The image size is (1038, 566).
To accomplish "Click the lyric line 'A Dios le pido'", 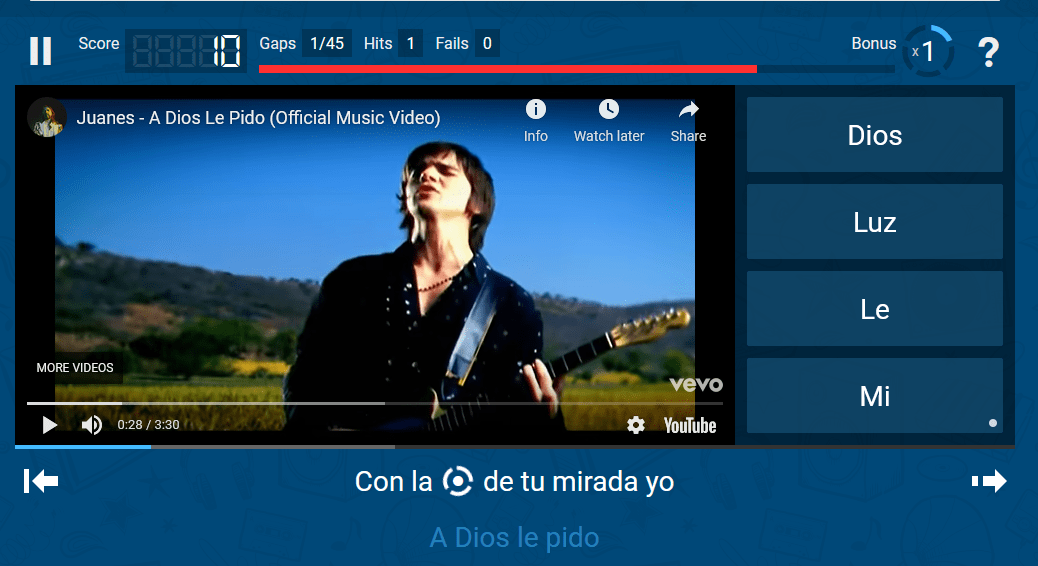I will [514, 538].
